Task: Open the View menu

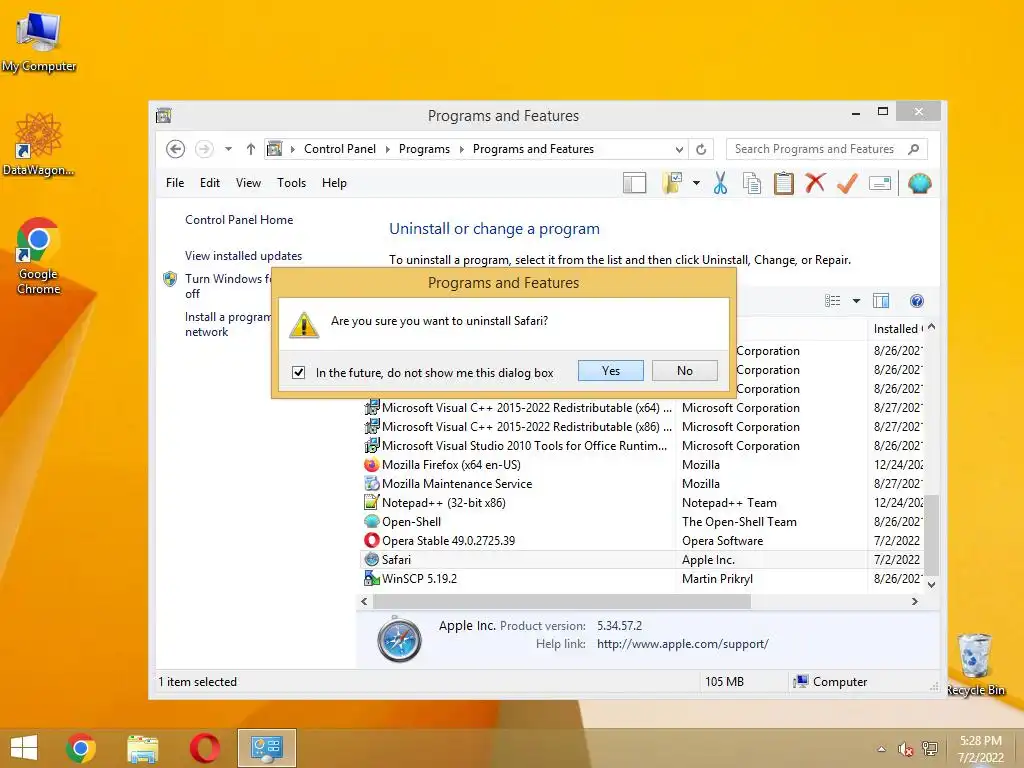Action: [248, 183]
